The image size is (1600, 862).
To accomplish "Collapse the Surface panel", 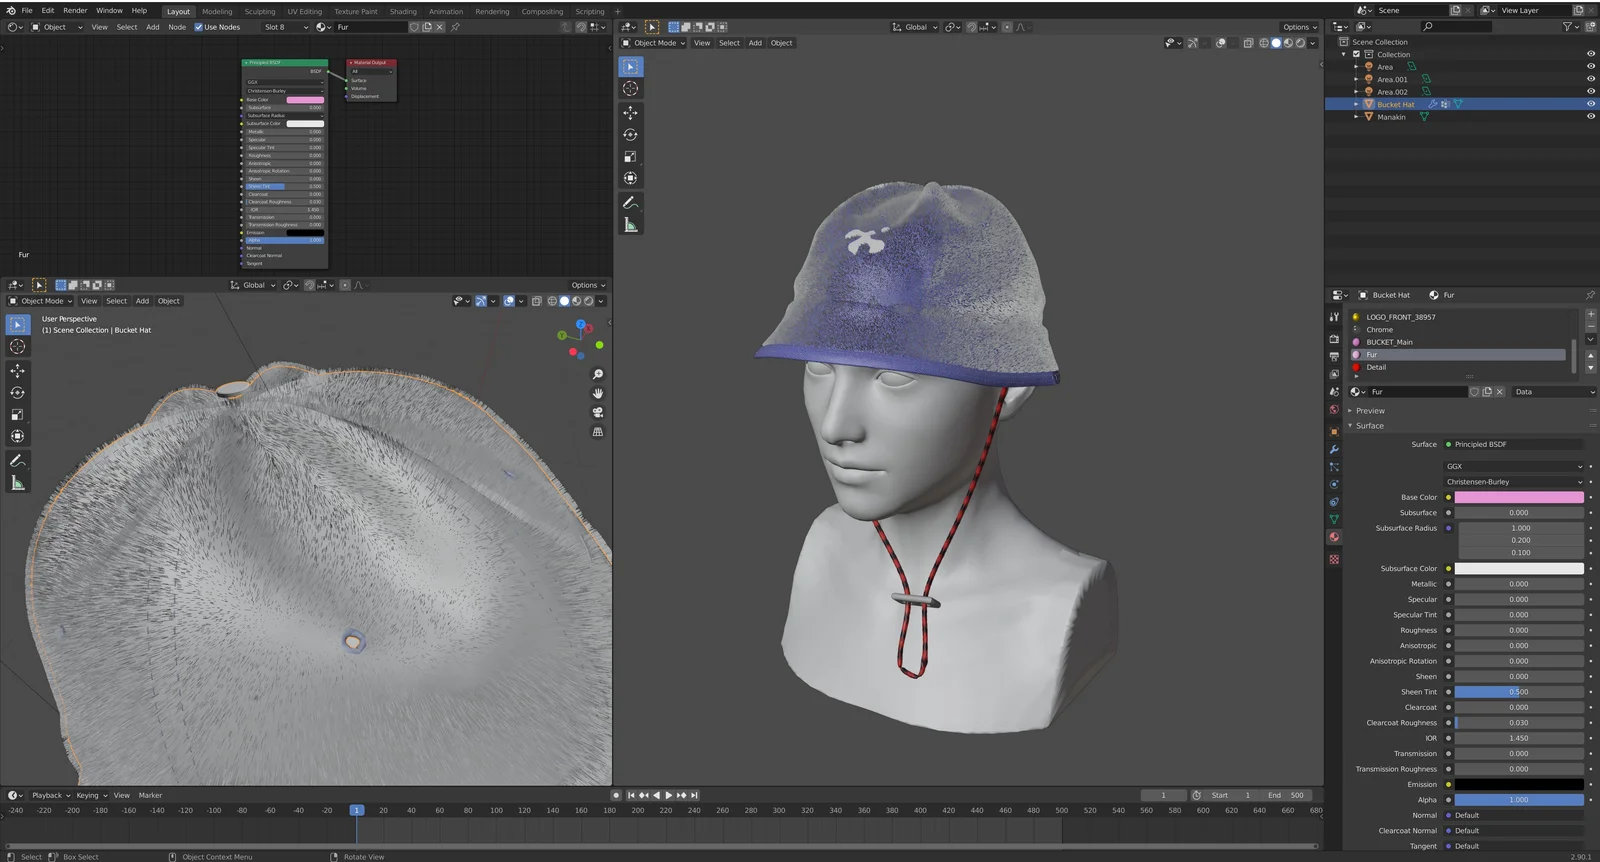I will coord(1369,426).
